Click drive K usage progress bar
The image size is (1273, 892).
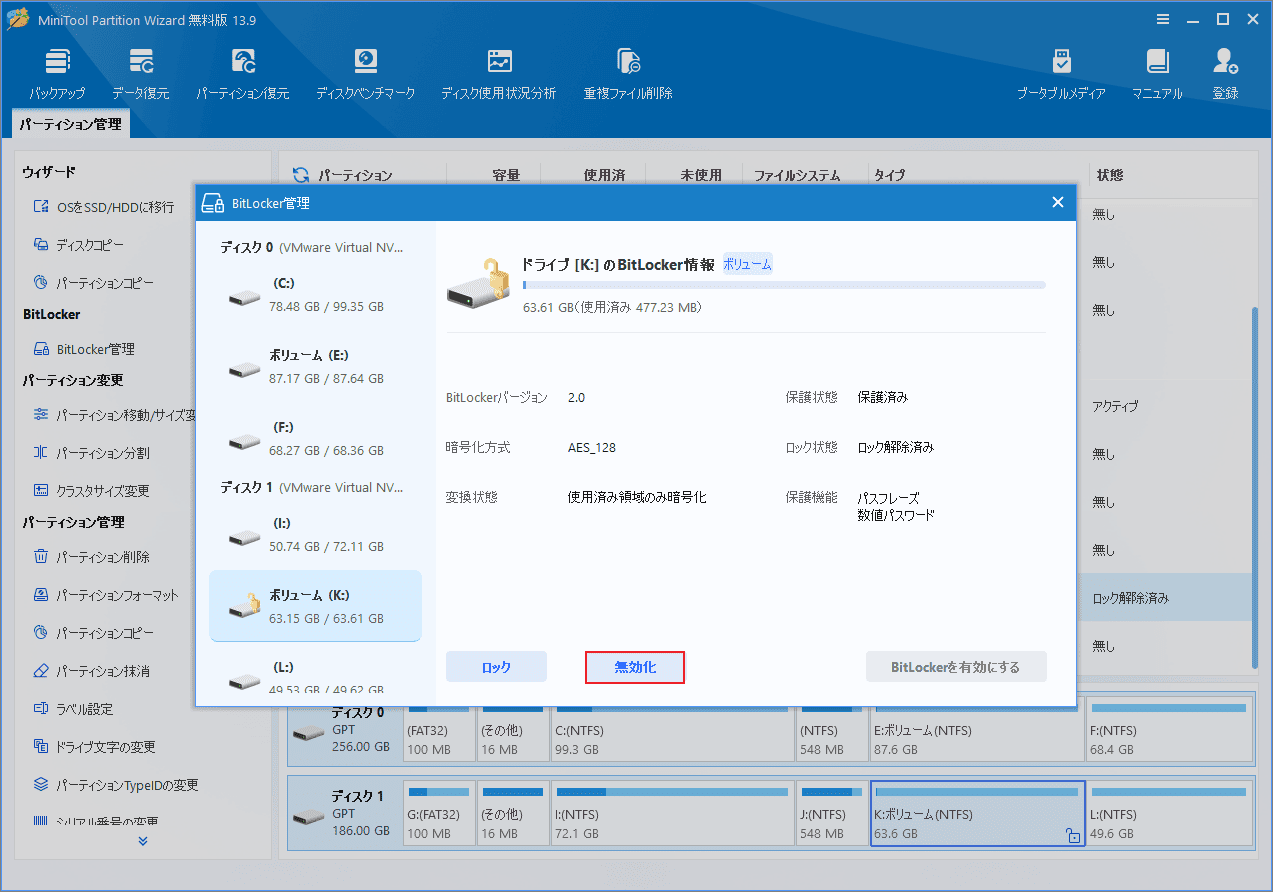click(x=784, y=285)
